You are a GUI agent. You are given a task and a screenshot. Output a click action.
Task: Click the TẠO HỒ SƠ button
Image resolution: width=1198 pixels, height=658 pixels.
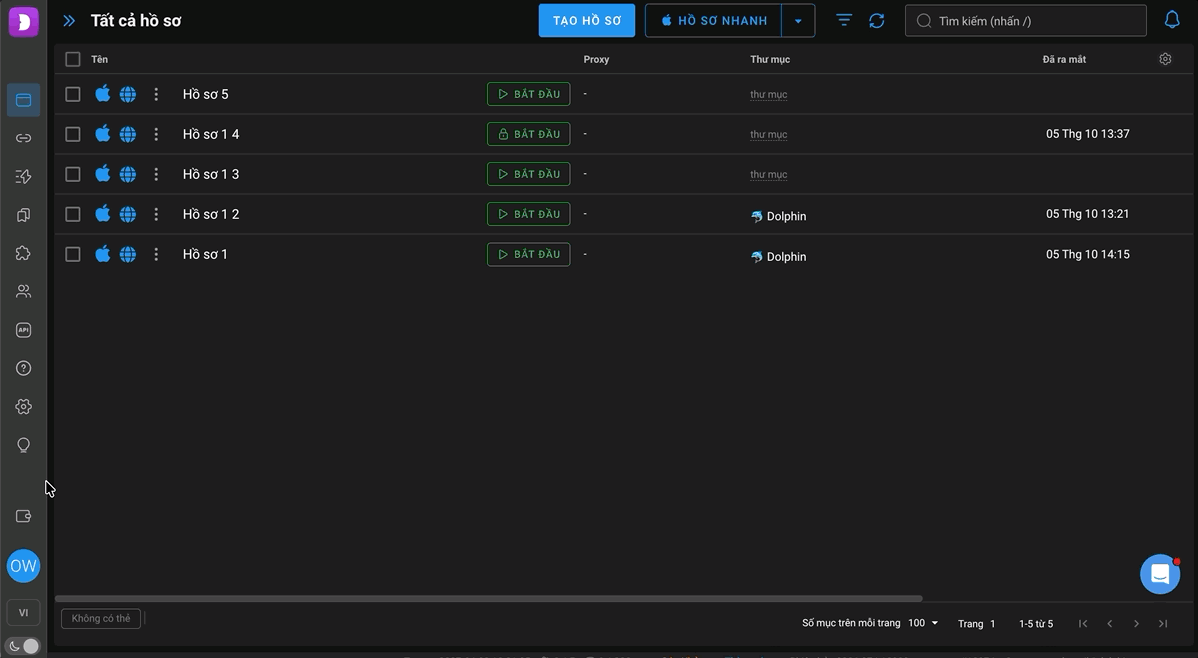coord(587,21)
